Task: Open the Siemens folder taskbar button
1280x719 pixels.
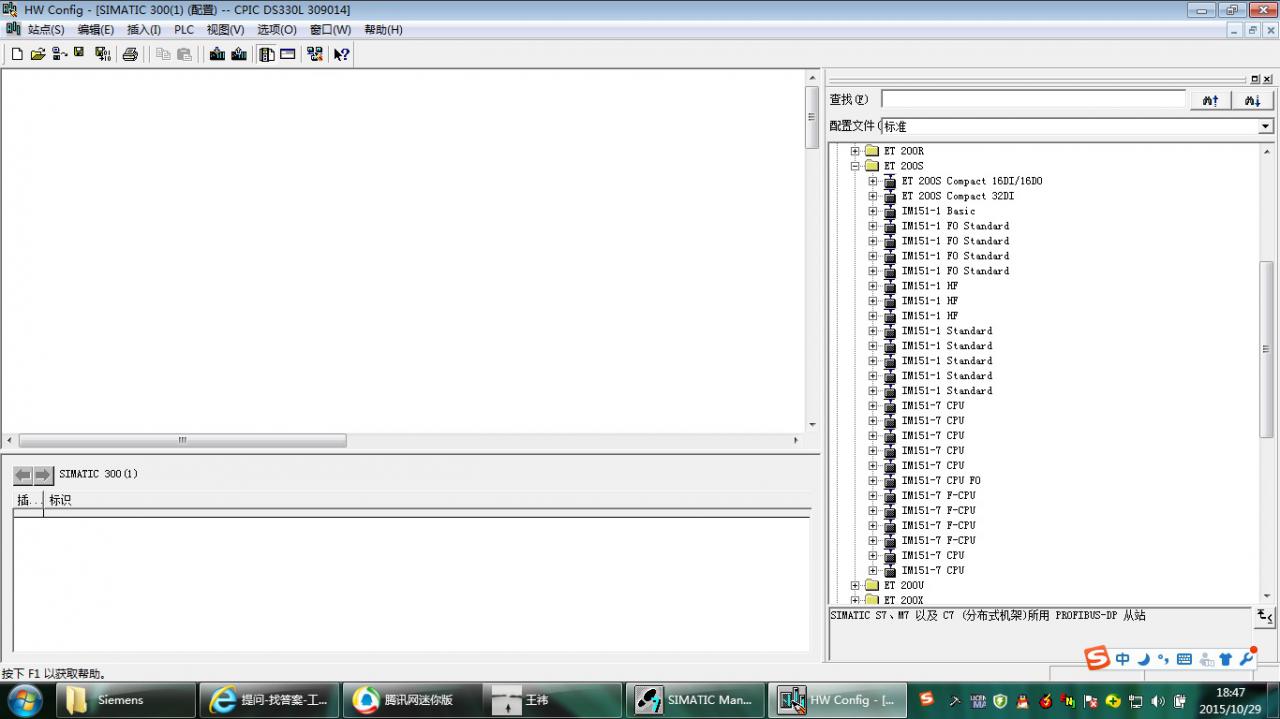Action: point(127,700)
